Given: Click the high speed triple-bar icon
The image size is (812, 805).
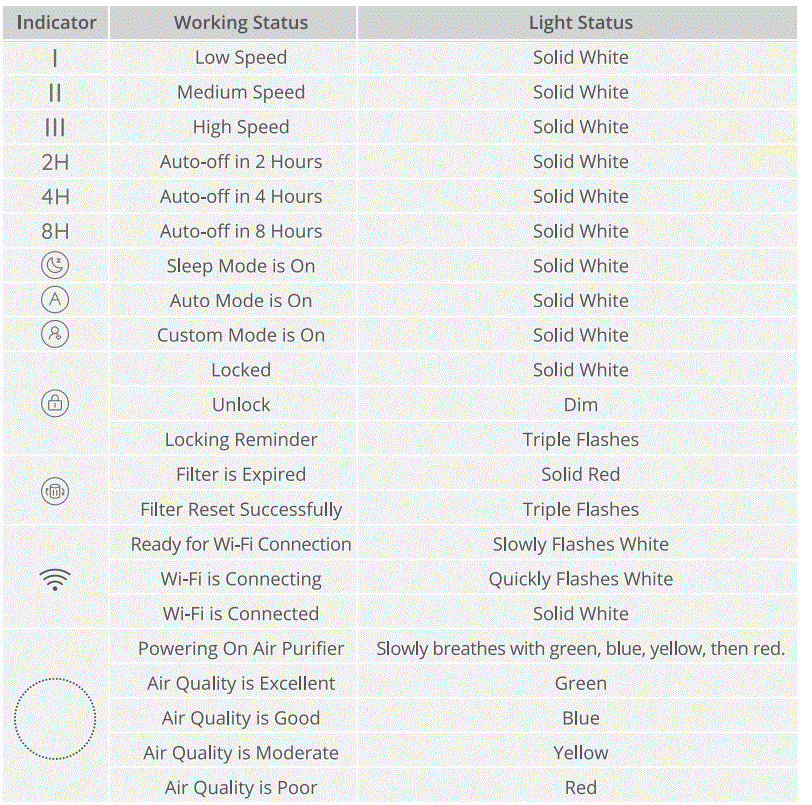Looking at the screenshot, I should click(55, 128).
